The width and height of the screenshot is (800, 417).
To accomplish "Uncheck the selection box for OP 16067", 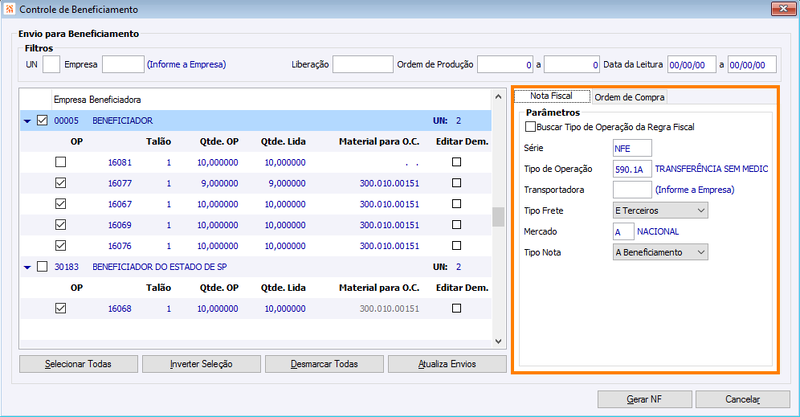I will [x=61, y=204].
